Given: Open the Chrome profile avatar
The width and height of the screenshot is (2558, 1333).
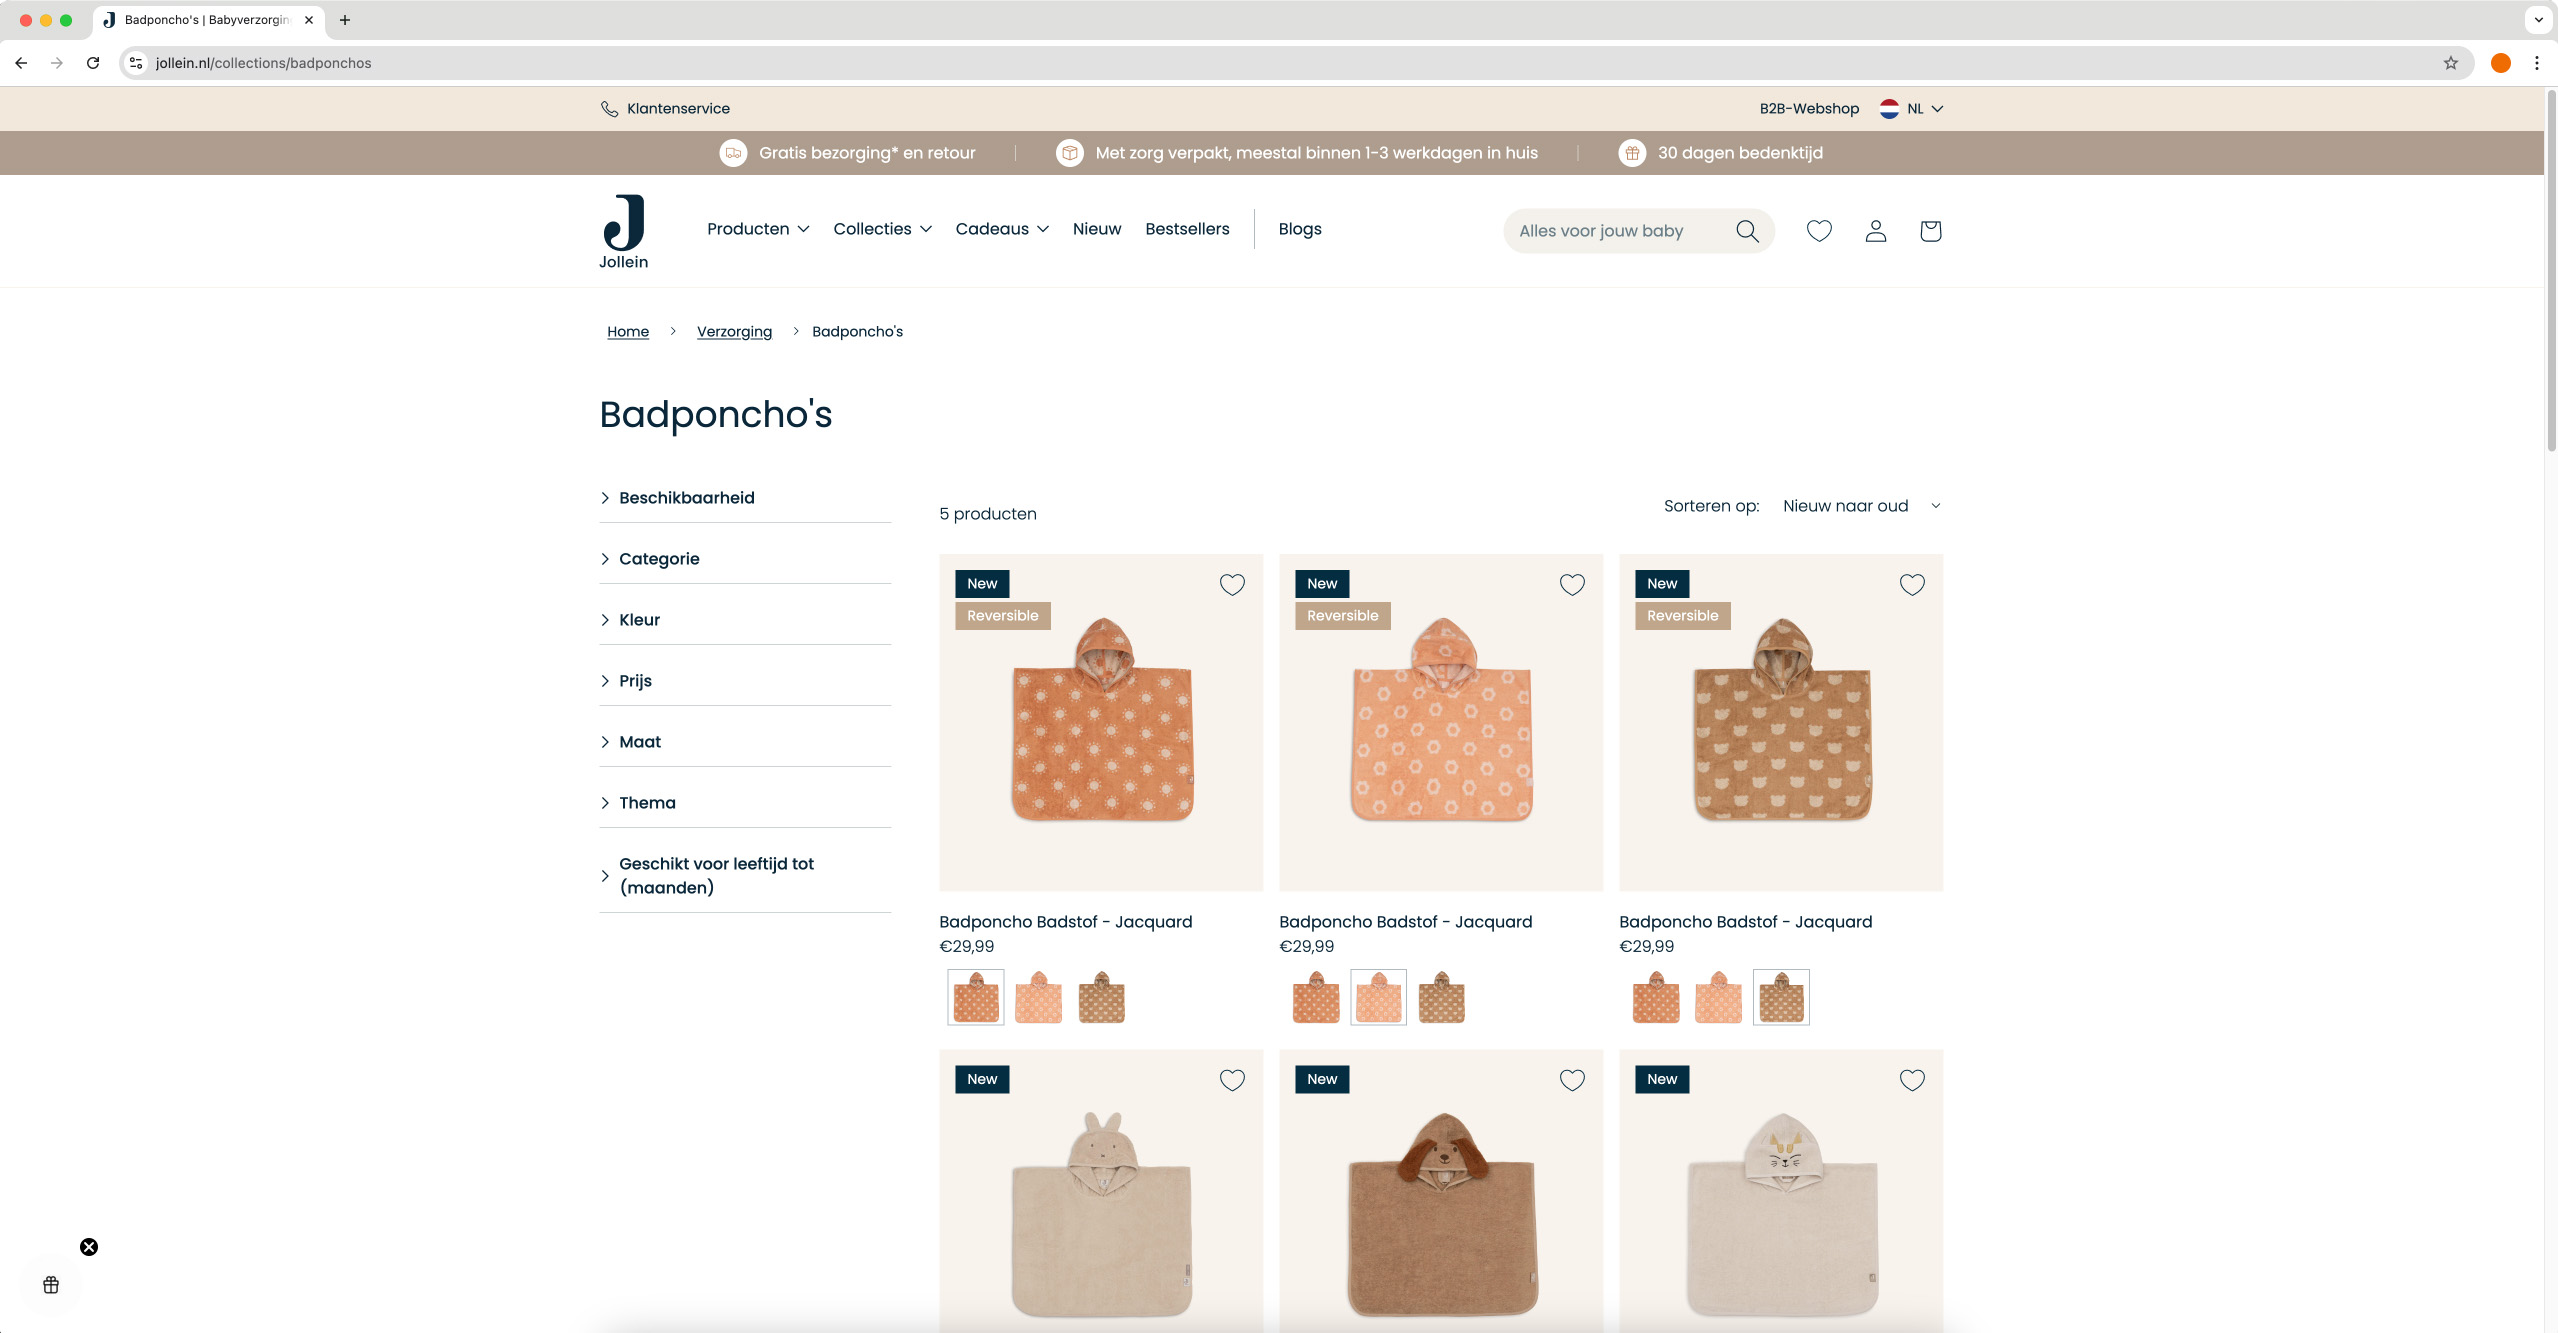Looking at the screenshot, I should pos(2501,63).
